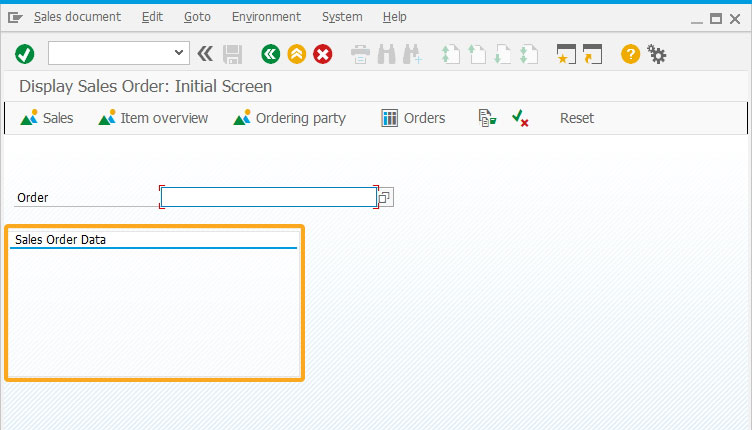This screenshot has height=430, width=752.
Task: Go to Next Page icon
Action: 503,54
